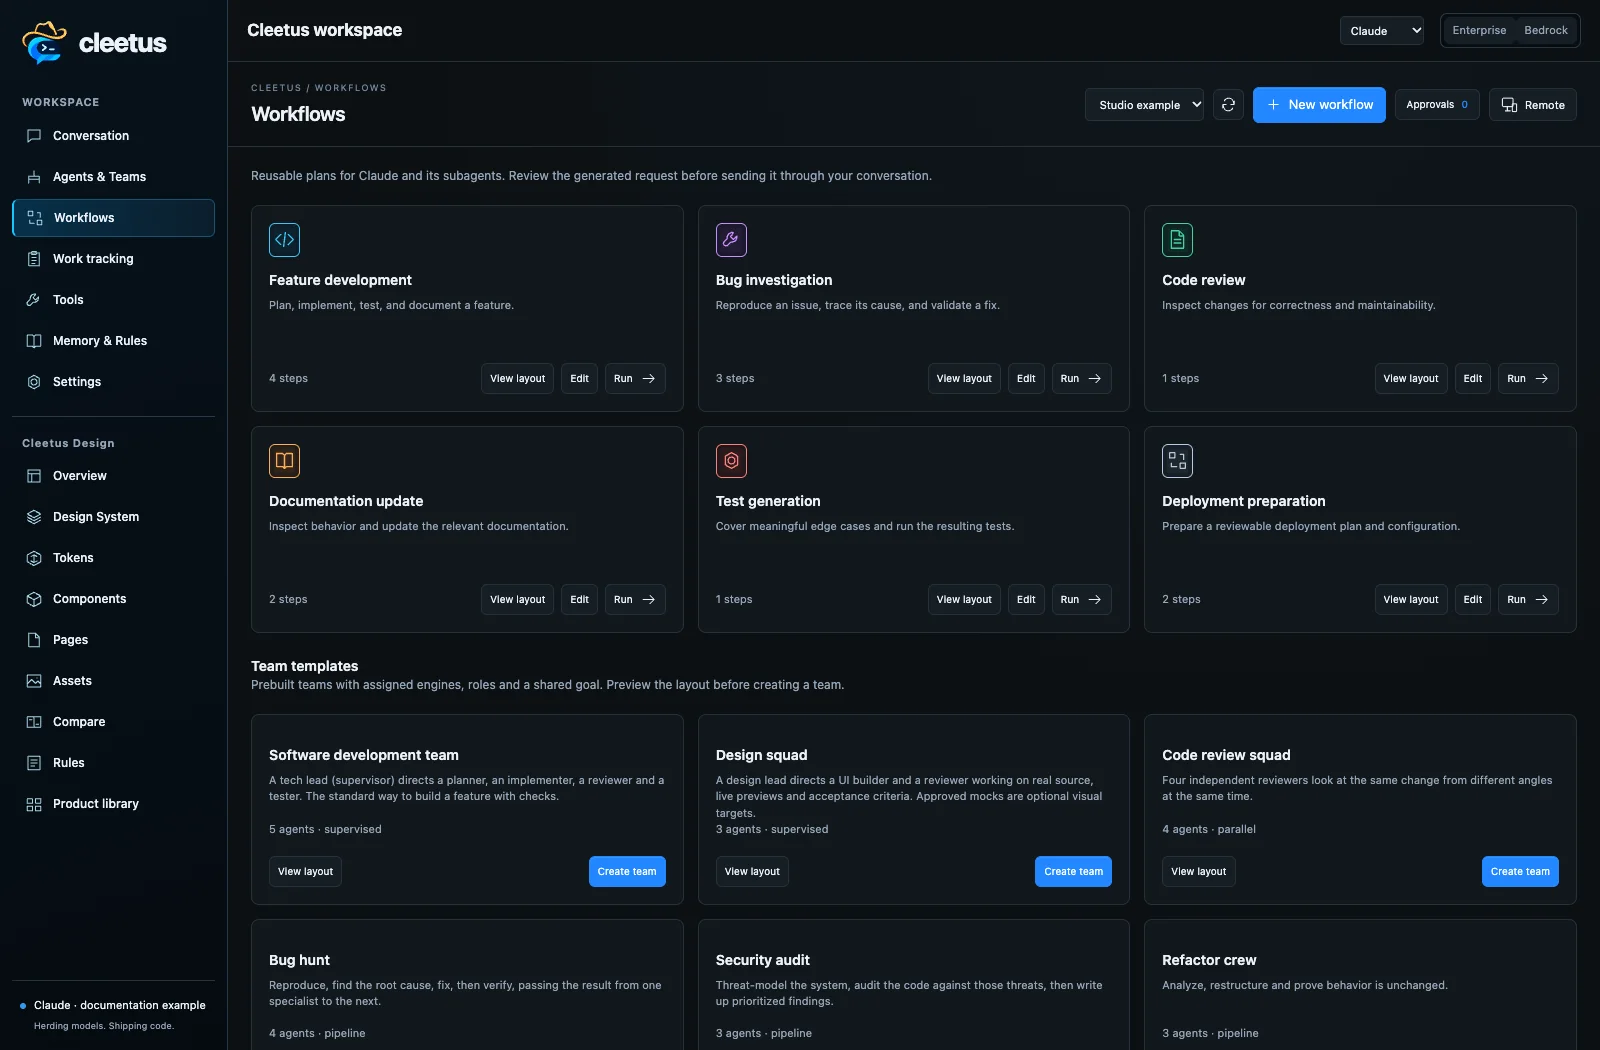Create a New workflow
Screen dimensions: 1600x1050
pyautogui.click(x=1319, y=105)
